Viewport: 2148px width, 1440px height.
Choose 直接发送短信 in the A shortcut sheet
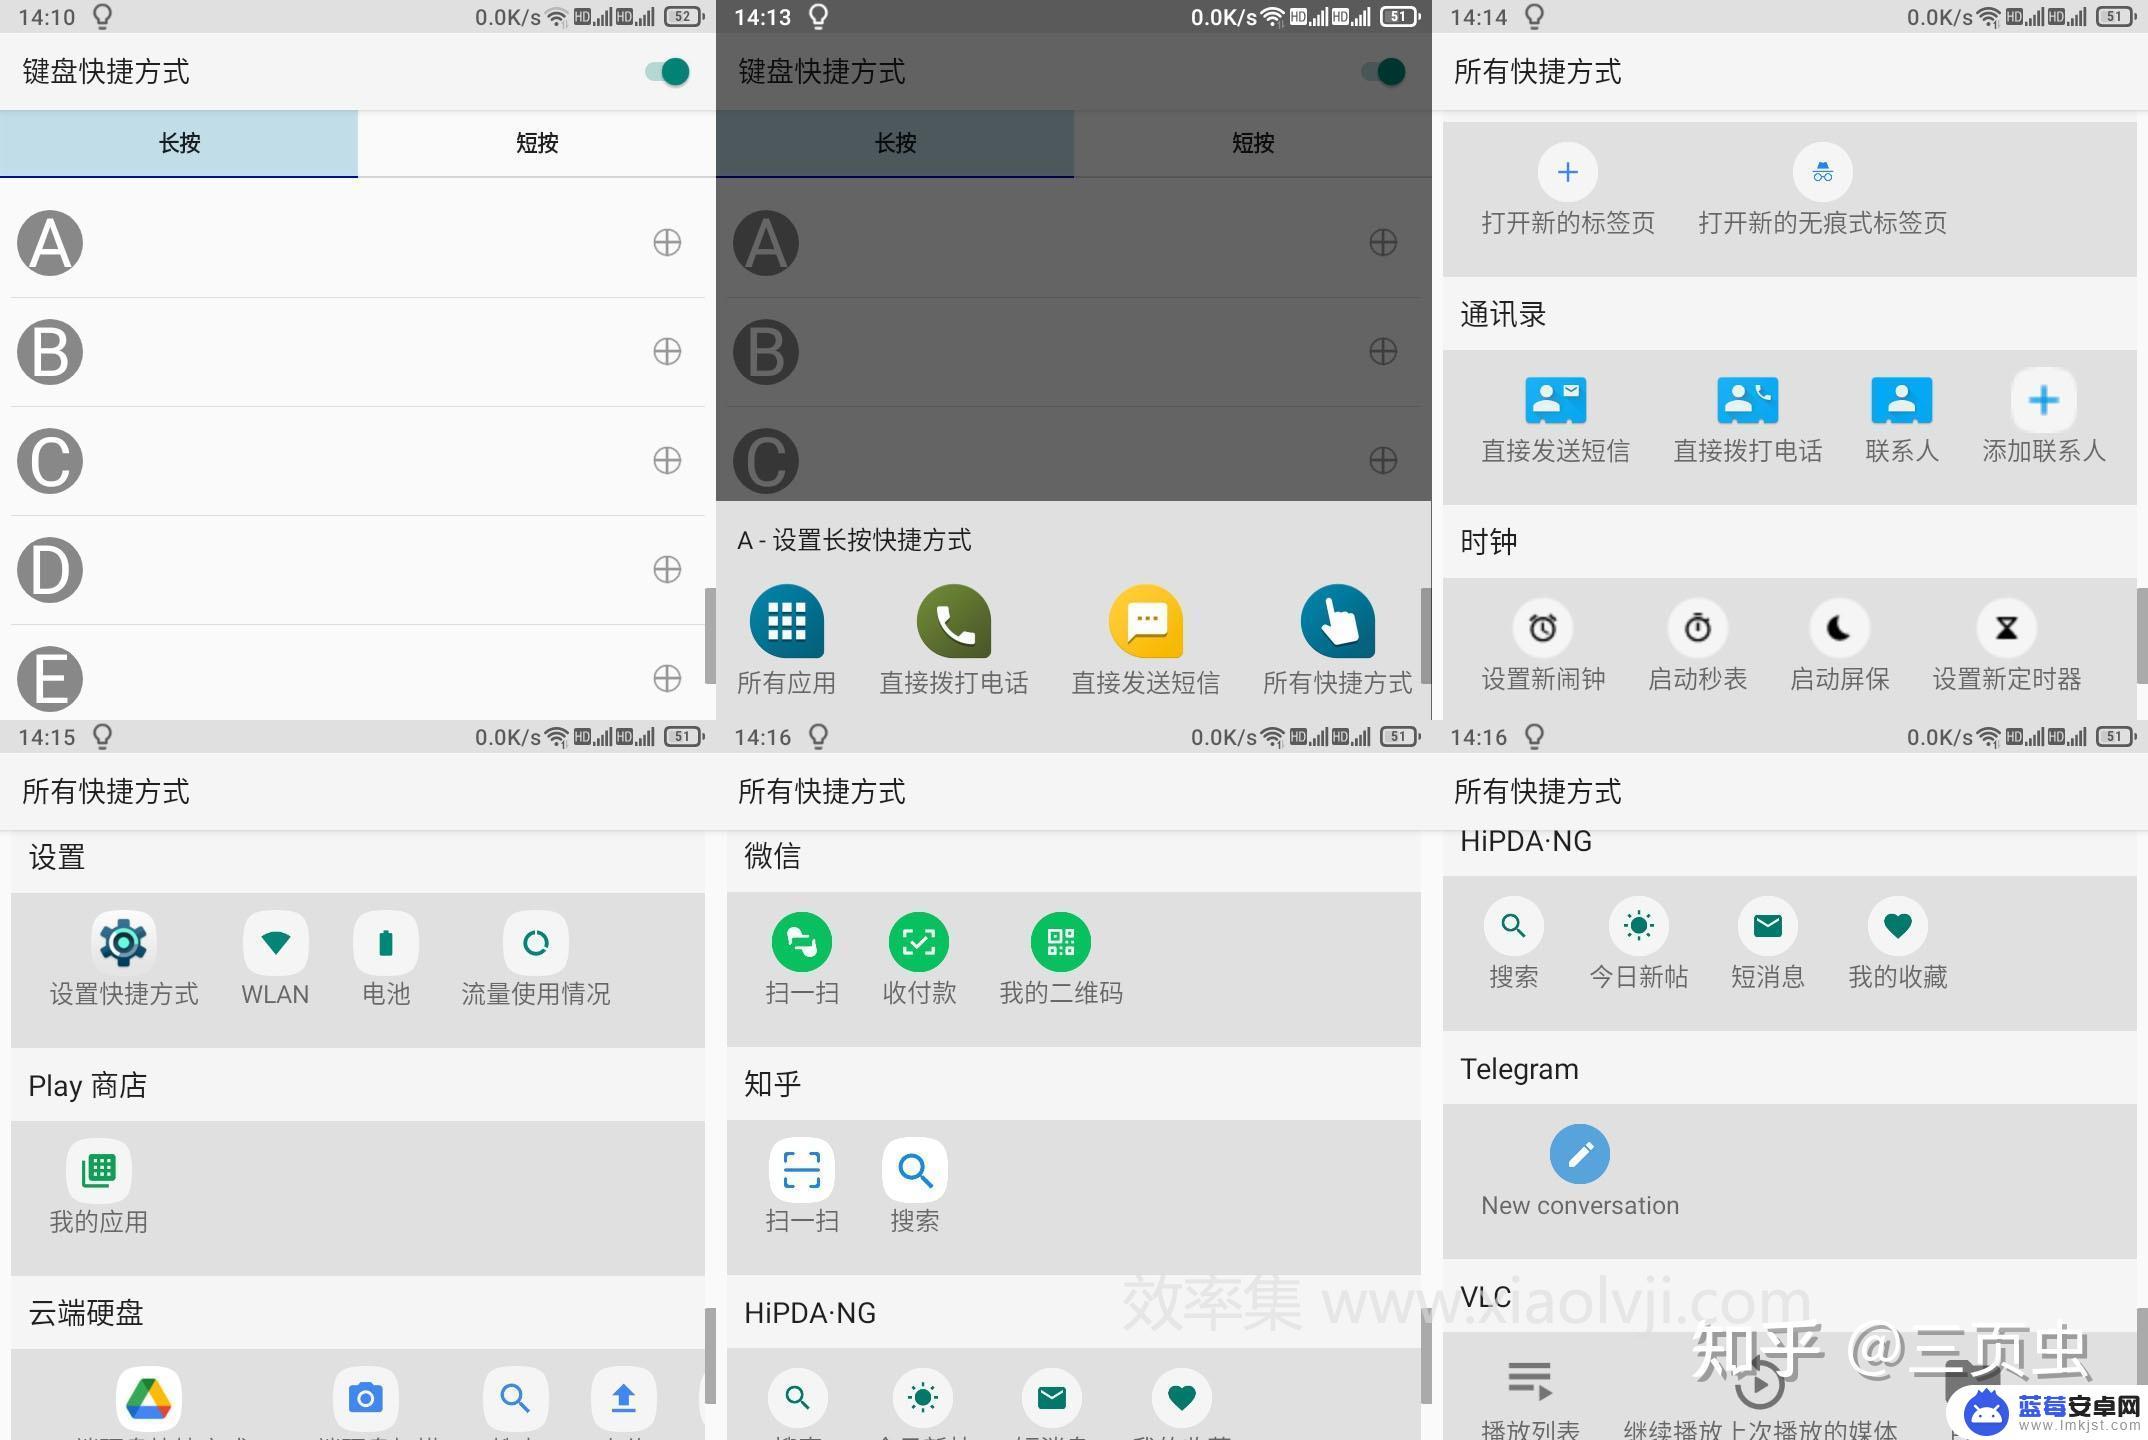point(1146,640)
